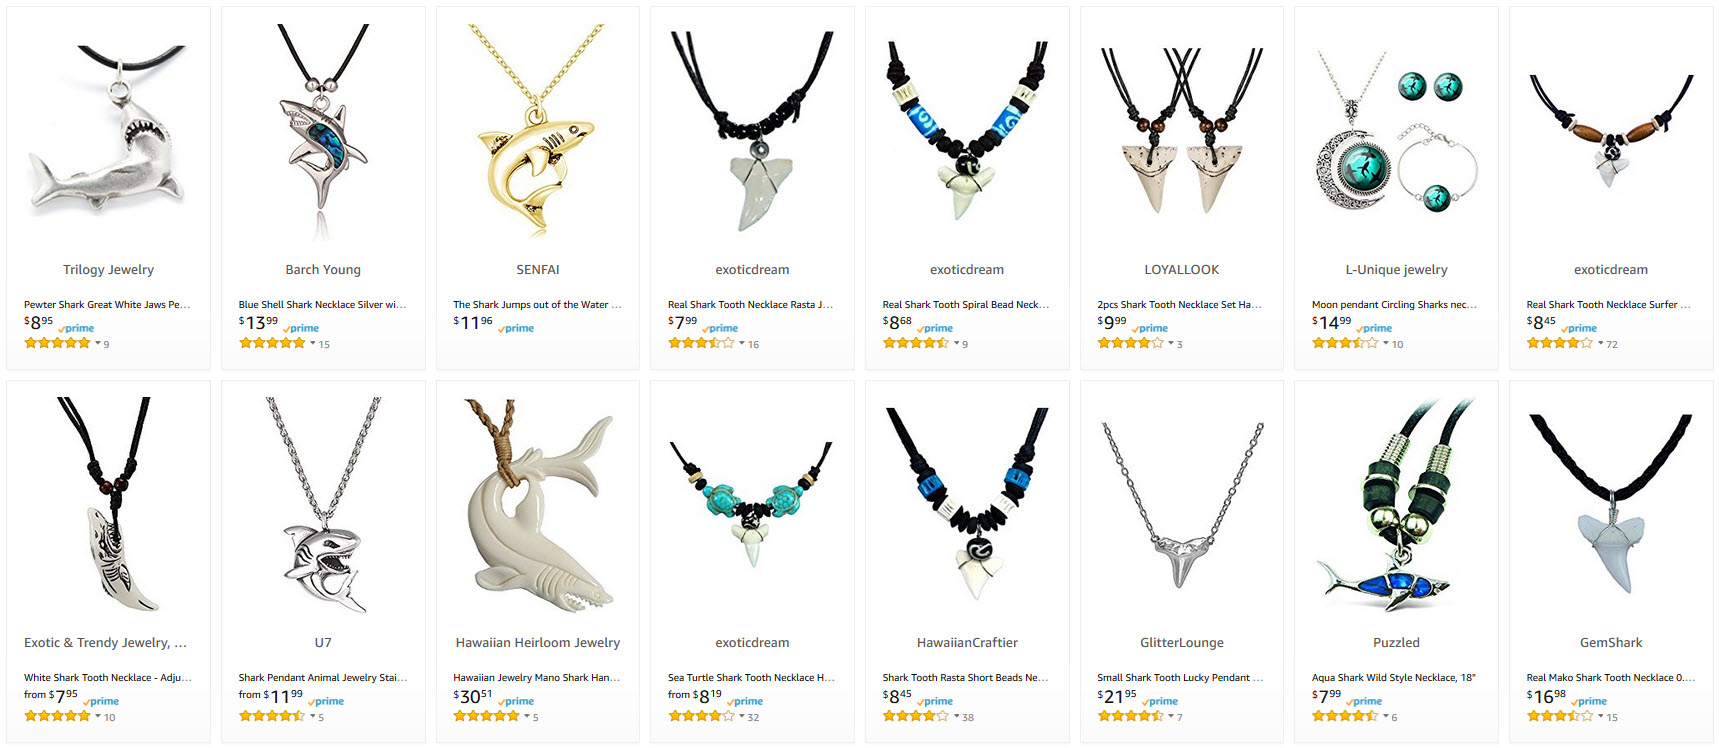1719x748 pixels.
Task: Open the Puzzled Aqua Shark necklace image
Action: coord(1396,505)
